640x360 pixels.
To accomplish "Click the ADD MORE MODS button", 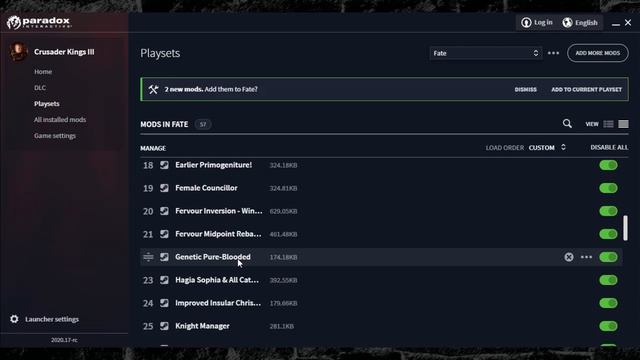I will click(598, 53).
